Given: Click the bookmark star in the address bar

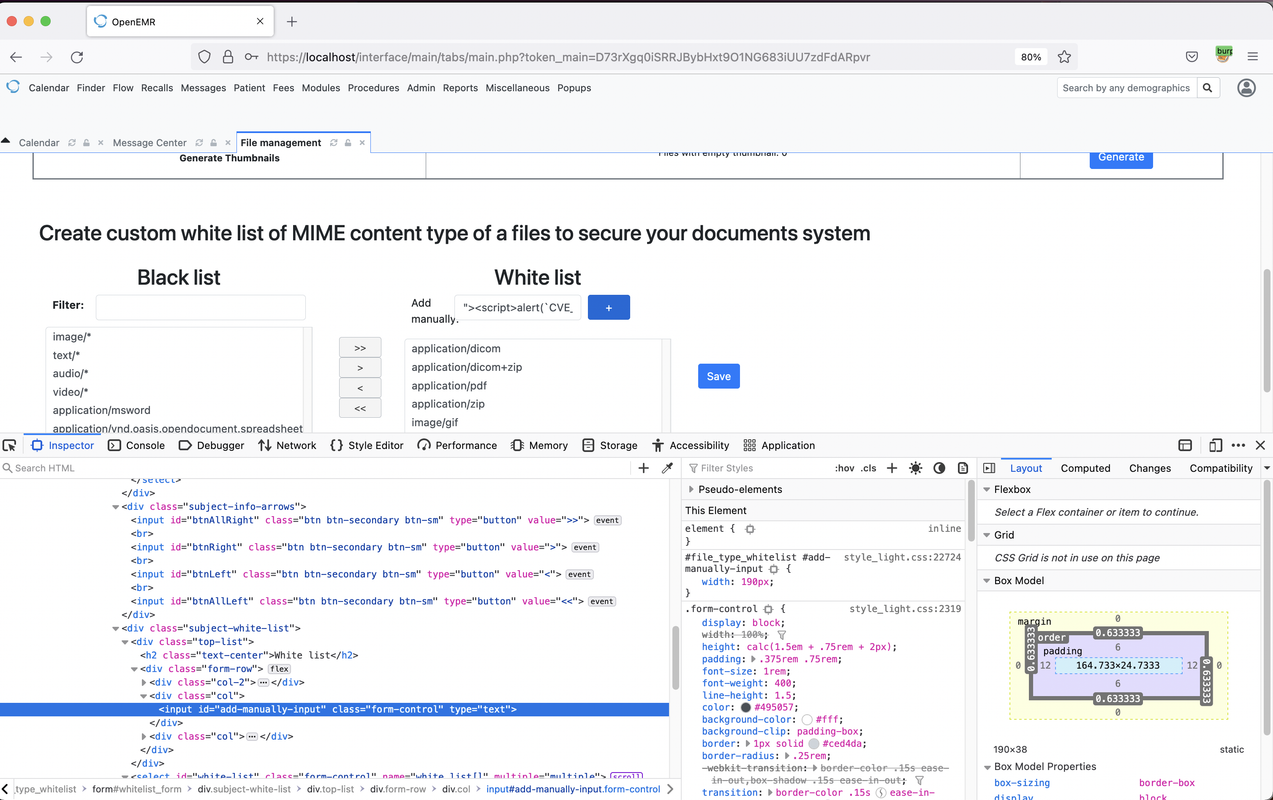Looking at the screenshot, I should click(1064, 57).
